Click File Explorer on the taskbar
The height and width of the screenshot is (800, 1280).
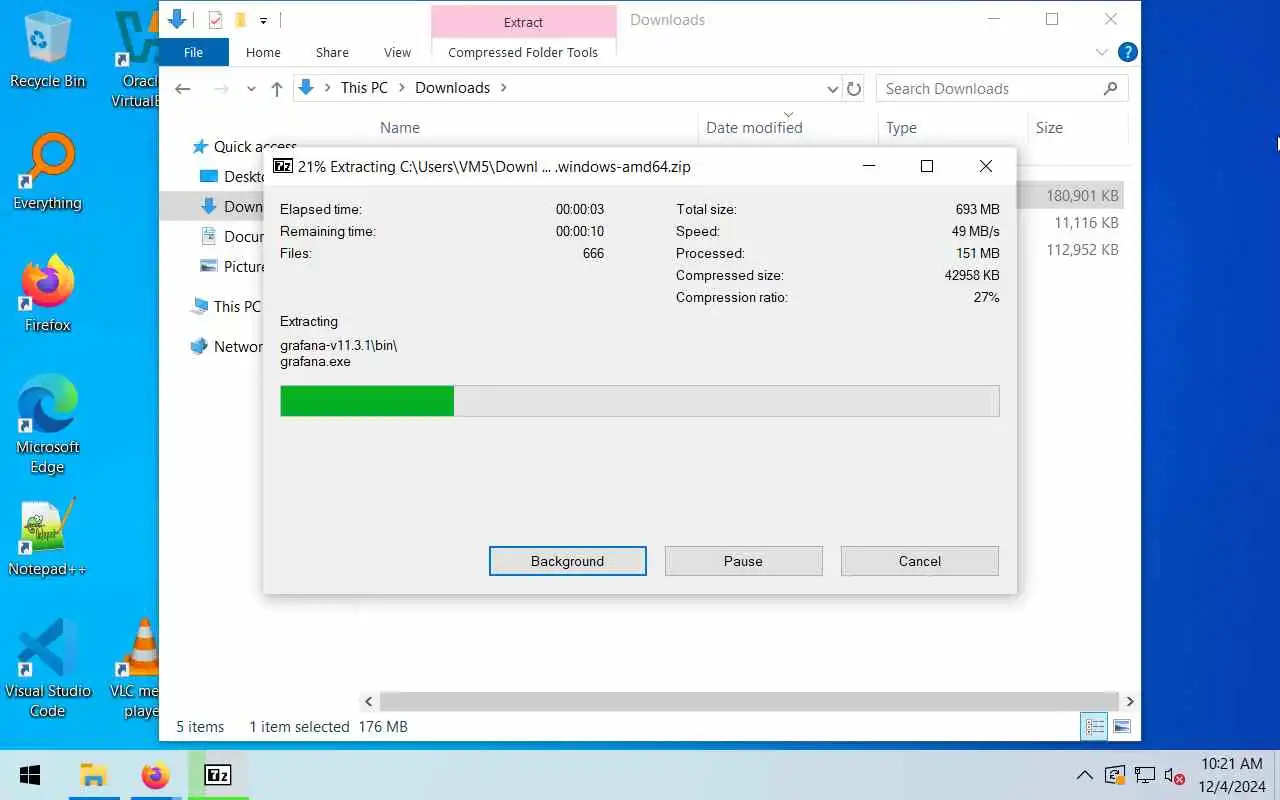(x=93, y=775)
